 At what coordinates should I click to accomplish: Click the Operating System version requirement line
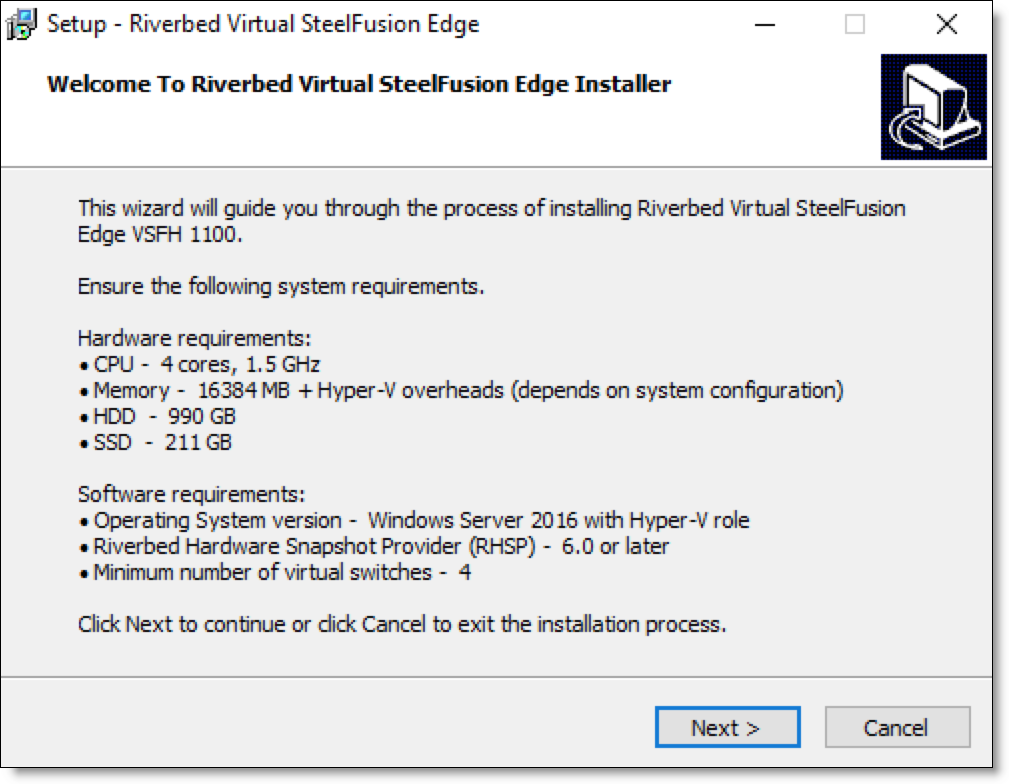(x=414, y=520)
